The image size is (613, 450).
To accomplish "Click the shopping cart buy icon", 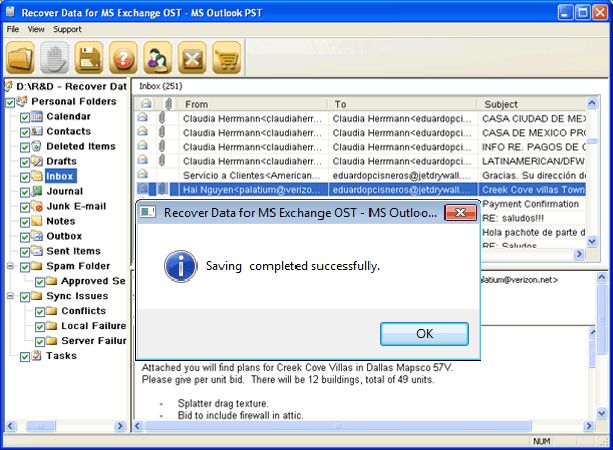I will coord(226,58).
